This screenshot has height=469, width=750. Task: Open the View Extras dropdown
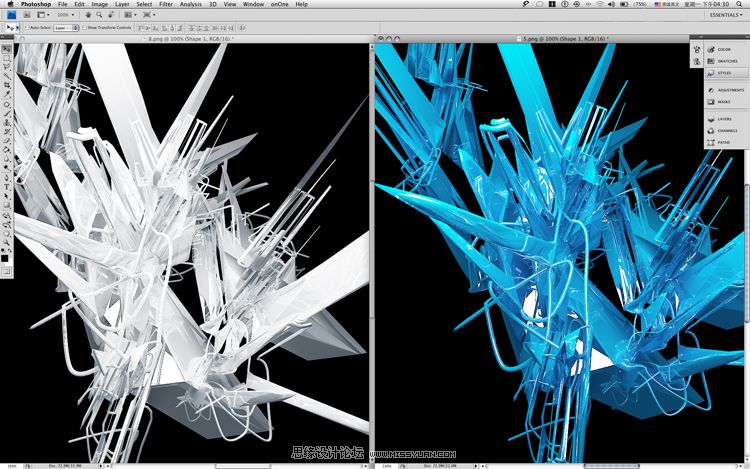click(44, 15)
